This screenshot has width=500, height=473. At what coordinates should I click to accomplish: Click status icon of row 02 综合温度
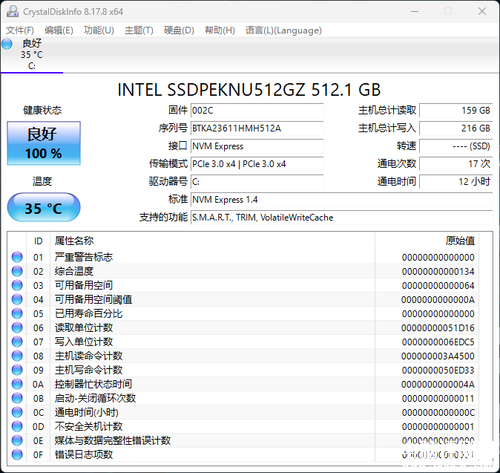17,271
